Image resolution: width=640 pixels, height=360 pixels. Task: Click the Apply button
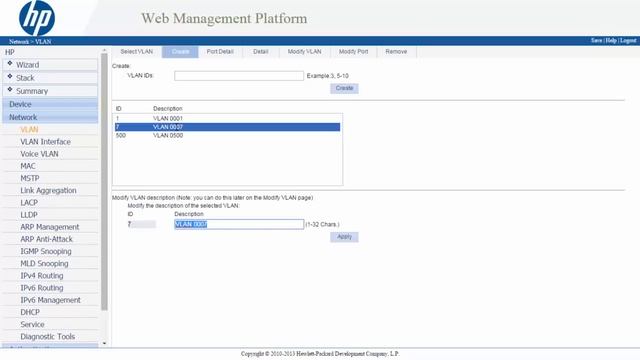[x=344, y=237]
